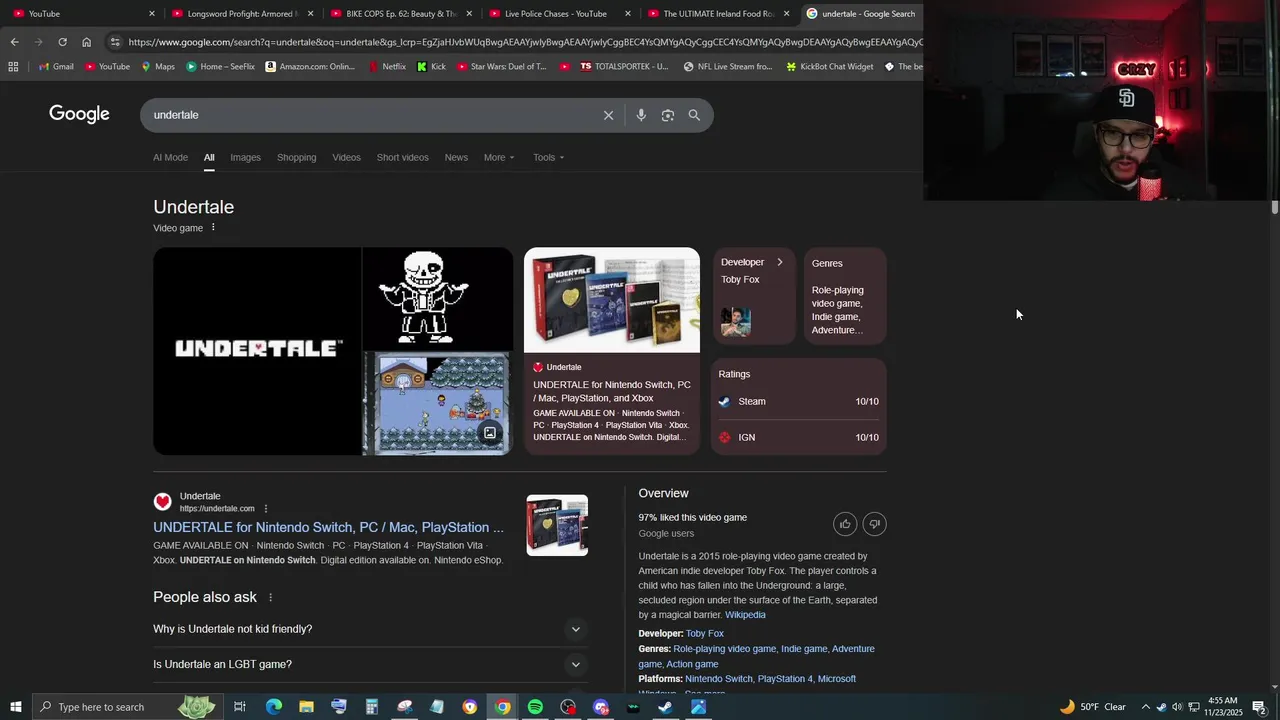Screen dimensions: 1280x720
Task: Reload the page
Action: [62, 42]
